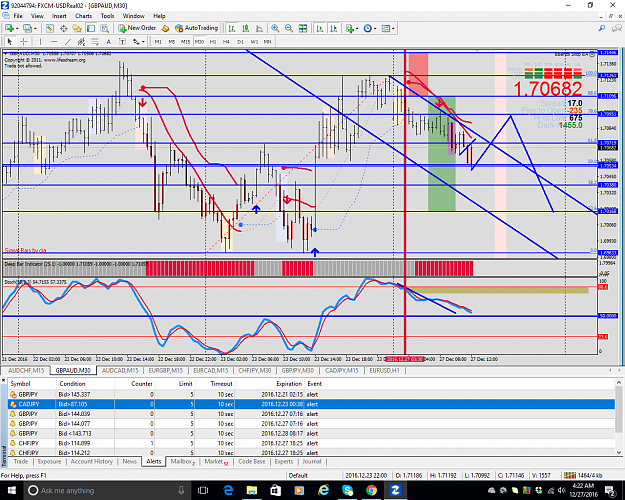Select the Crosshair tool
625x500 pixels.
[x=24, y=41]
